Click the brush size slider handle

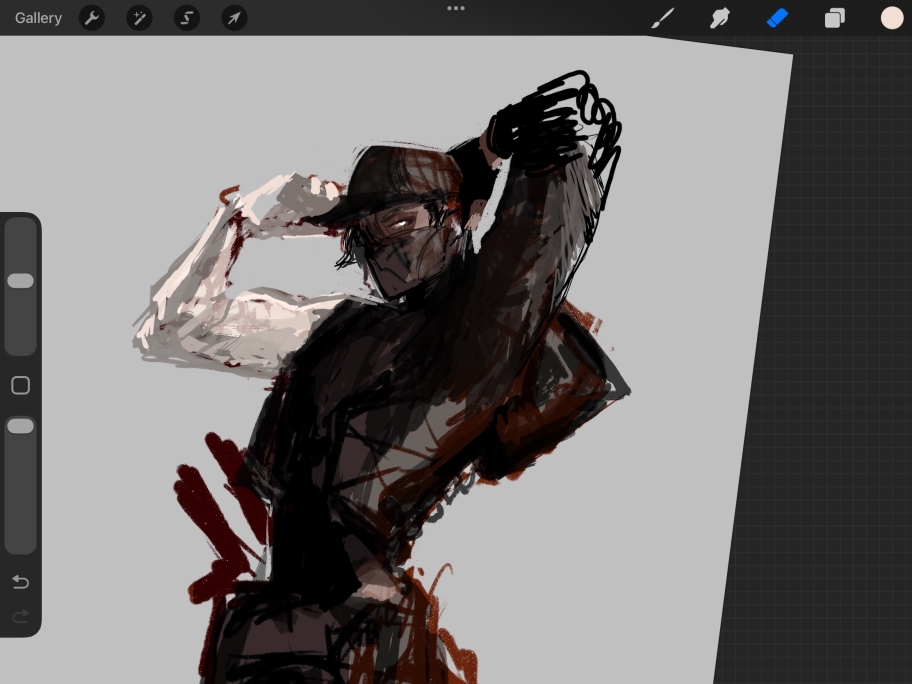click(21, 281)
